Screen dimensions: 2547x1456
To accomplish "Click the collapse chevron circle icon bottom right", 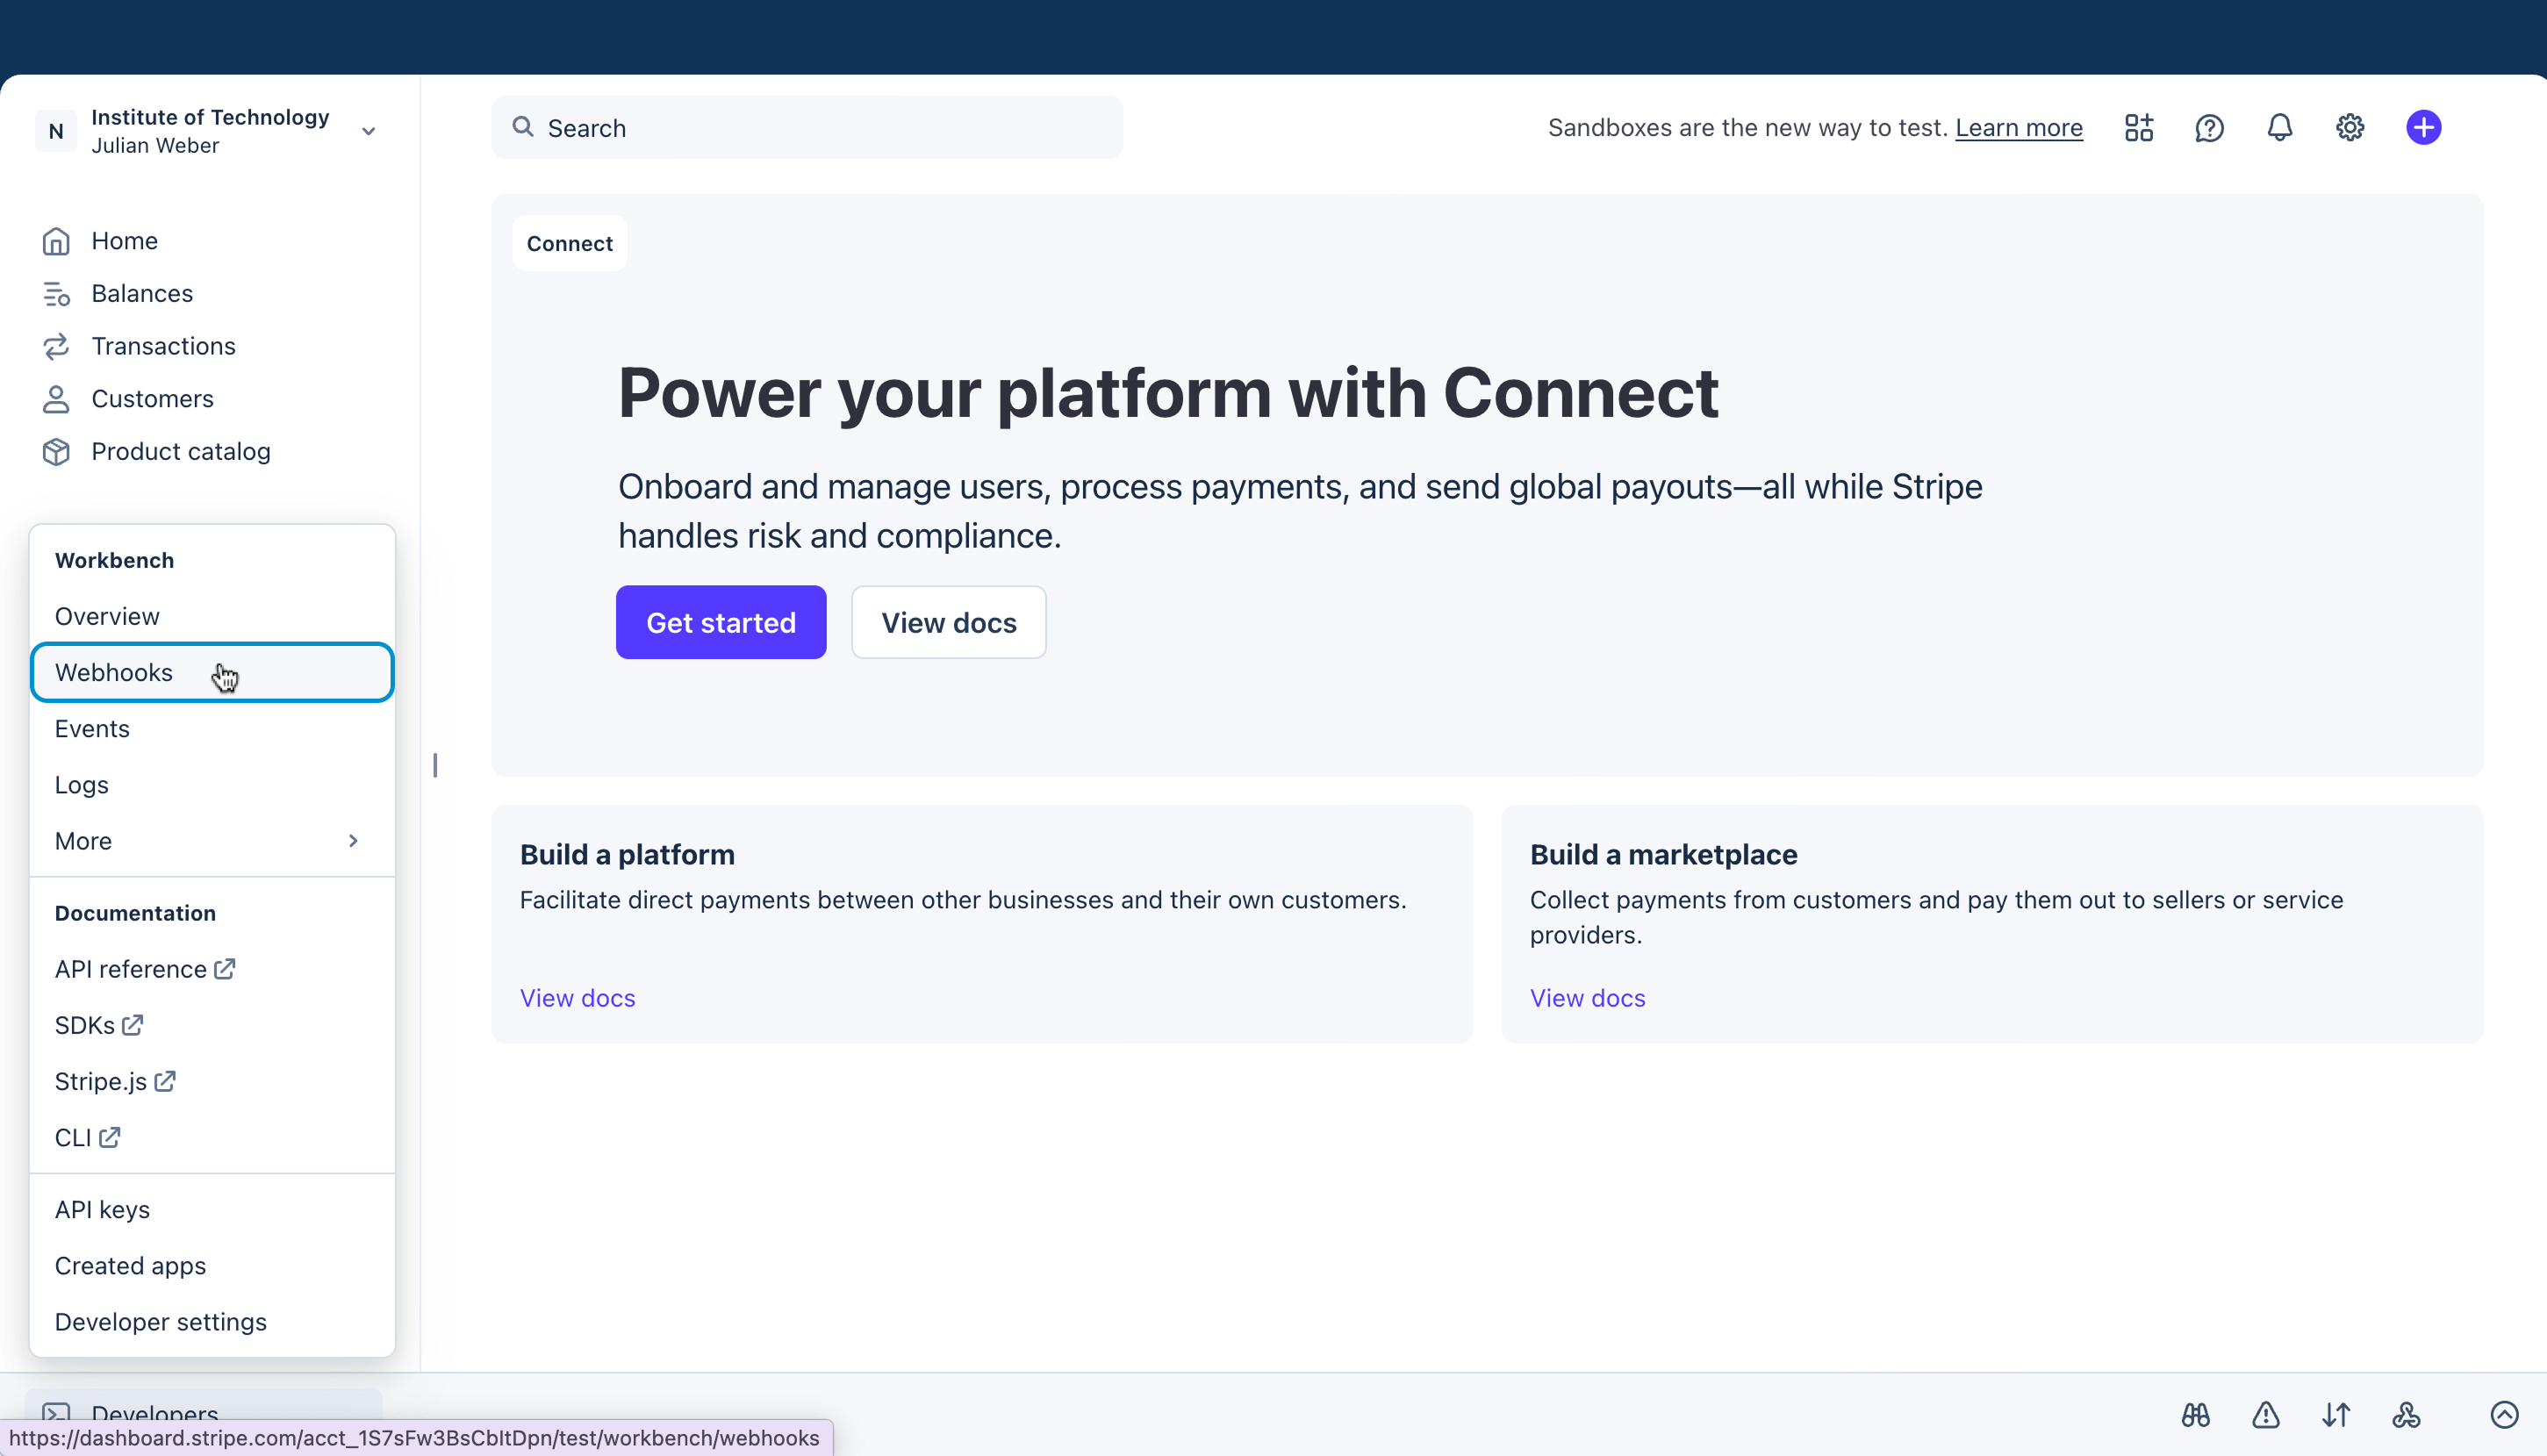I will click(2504, 1415).
